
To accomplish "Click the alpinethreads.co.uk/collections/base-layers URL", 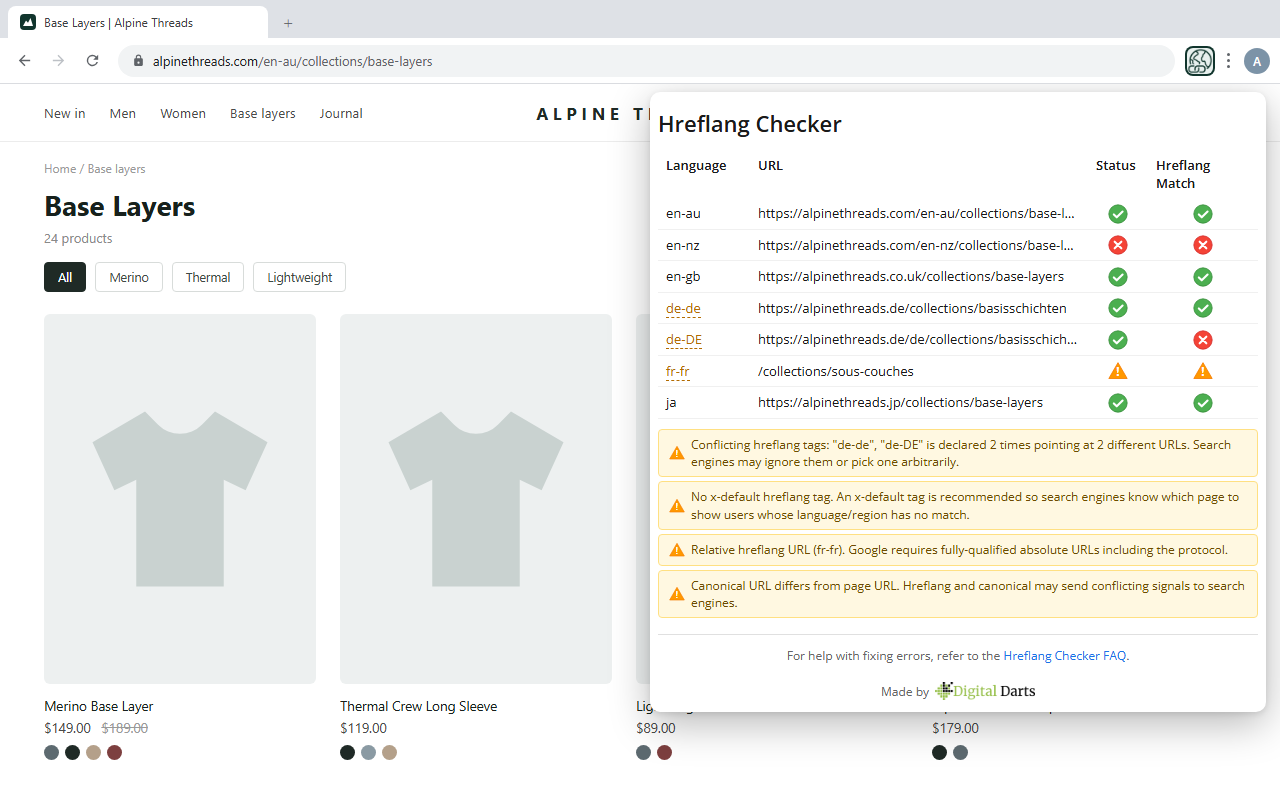I will pos(911,277).
